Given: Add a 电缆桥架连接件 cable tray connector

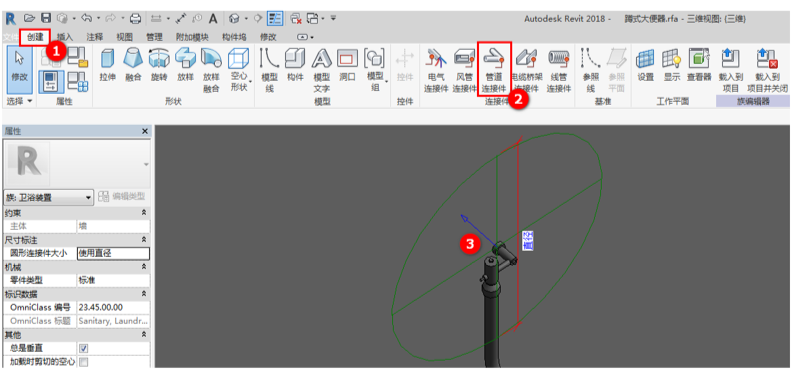Looking at the screenshot, I should click(527, 70).
